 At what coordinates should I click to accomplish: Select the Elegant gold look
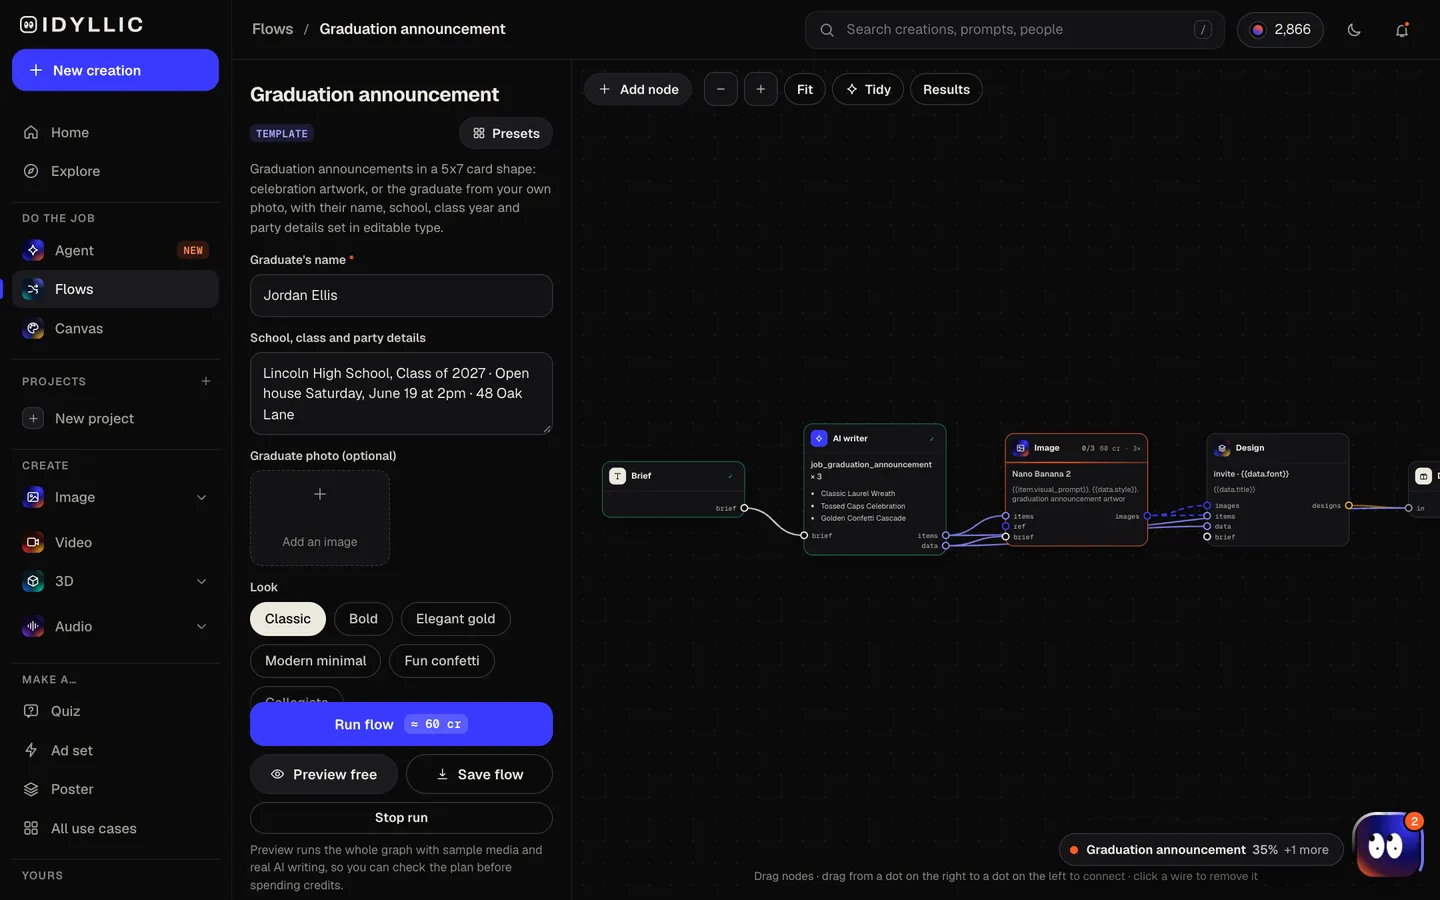[x=455, y=619]
